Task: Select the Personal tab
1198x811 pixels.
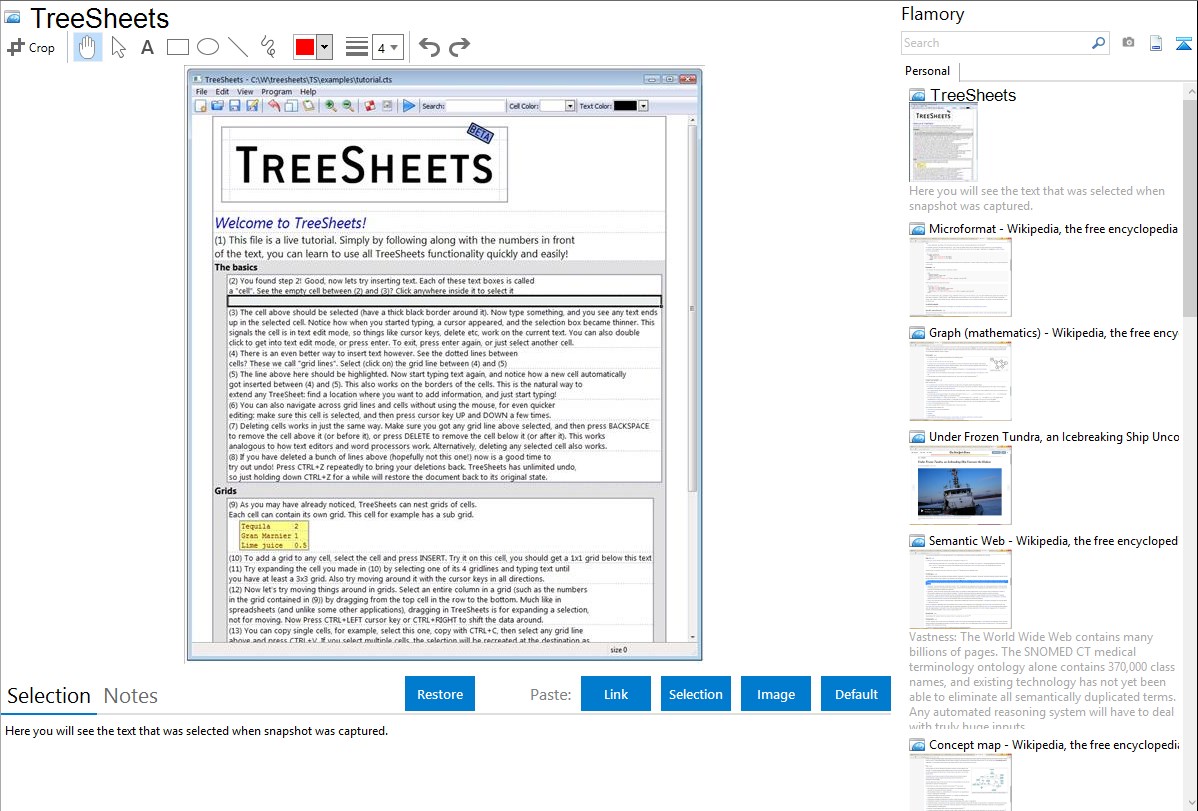Action: [928, 71]
